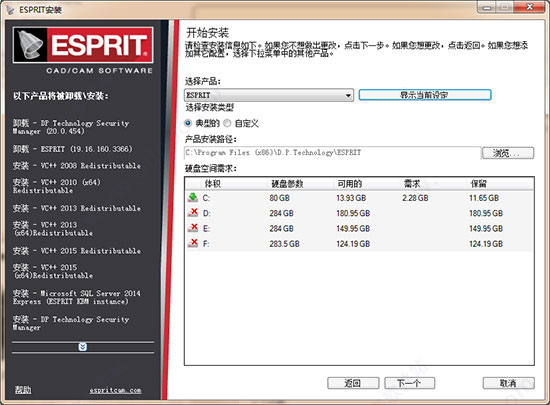Screen dimensions: 550x405
Task: Select the E: volume row label
Action: pyautogui.click(x=206, y=229)
